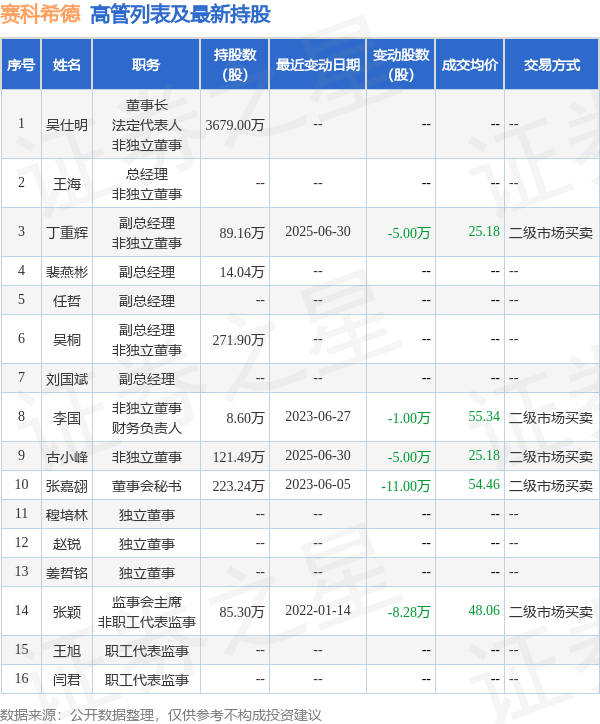Image resolution: width=600 pixels, height=724 pixels.
Task: Click the -8.28万 change value
Action: (409, 612)
